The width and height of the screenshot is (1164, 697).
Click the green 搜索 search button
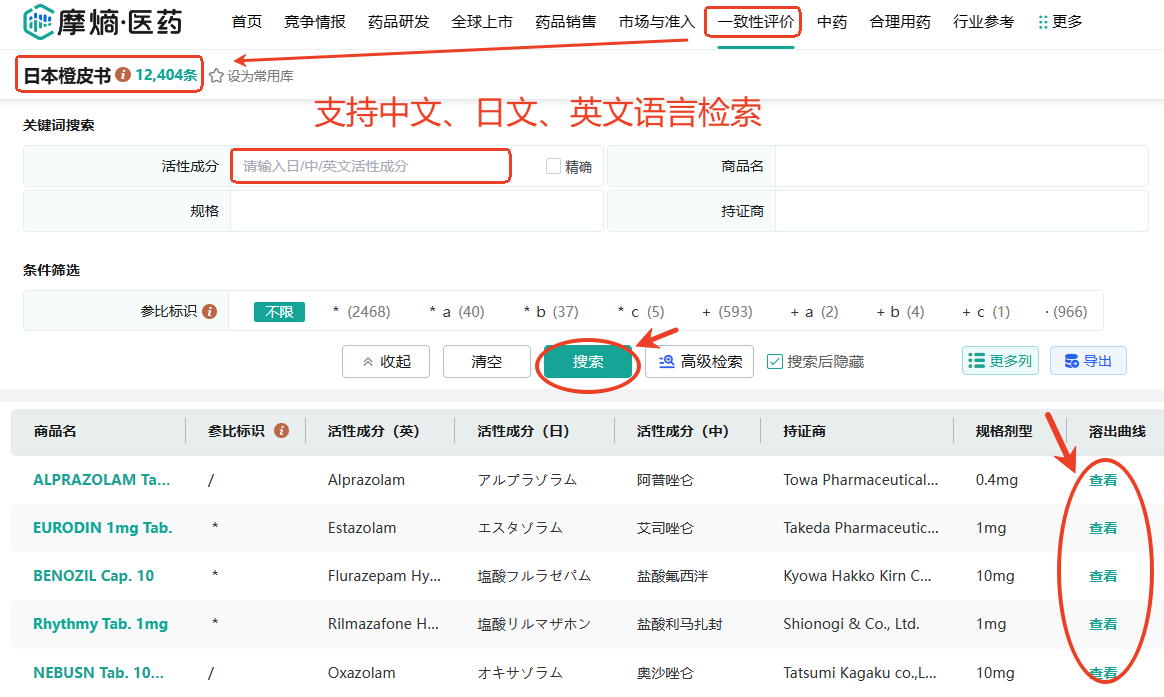click(588, 362)
